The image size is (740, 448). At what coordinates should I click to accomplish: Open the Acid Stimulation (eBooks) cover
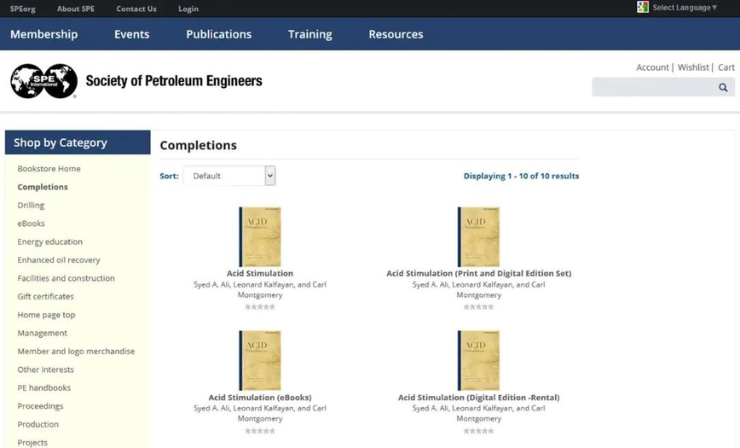[x=260, y=361]
